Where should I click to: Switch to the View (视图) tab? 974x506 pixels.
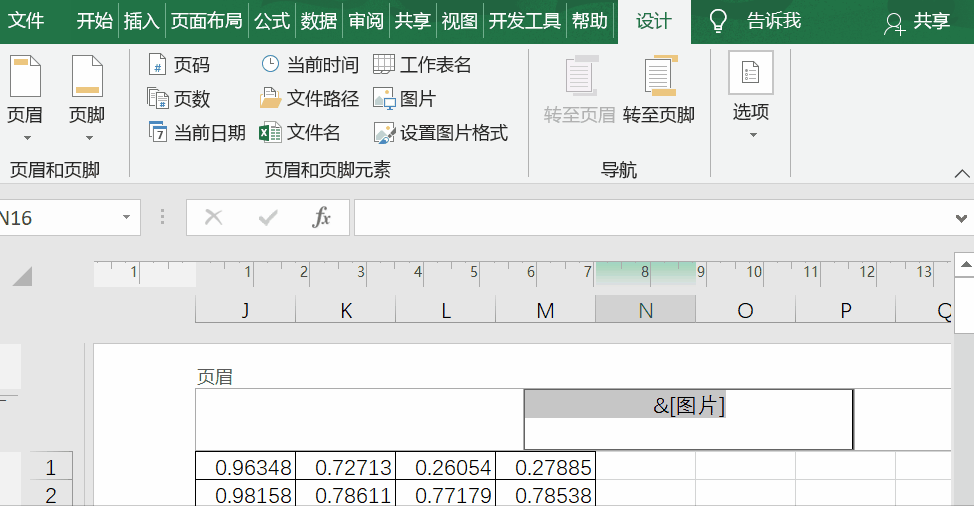tap(460, 21)
